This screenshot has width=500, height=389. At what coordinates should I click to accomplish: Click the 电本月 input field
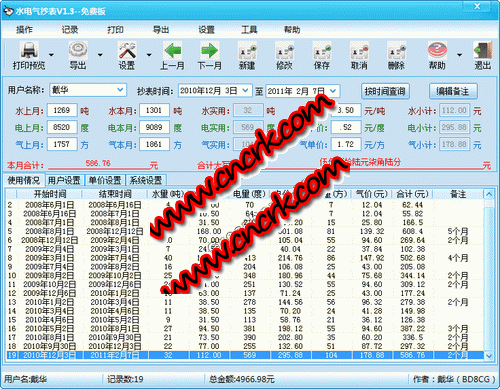click(x=154, y=127)
